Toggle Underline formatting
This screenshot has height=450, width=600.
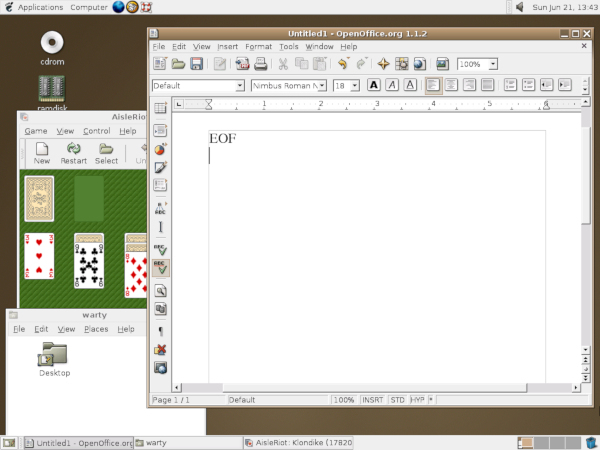tap(410, 85)
